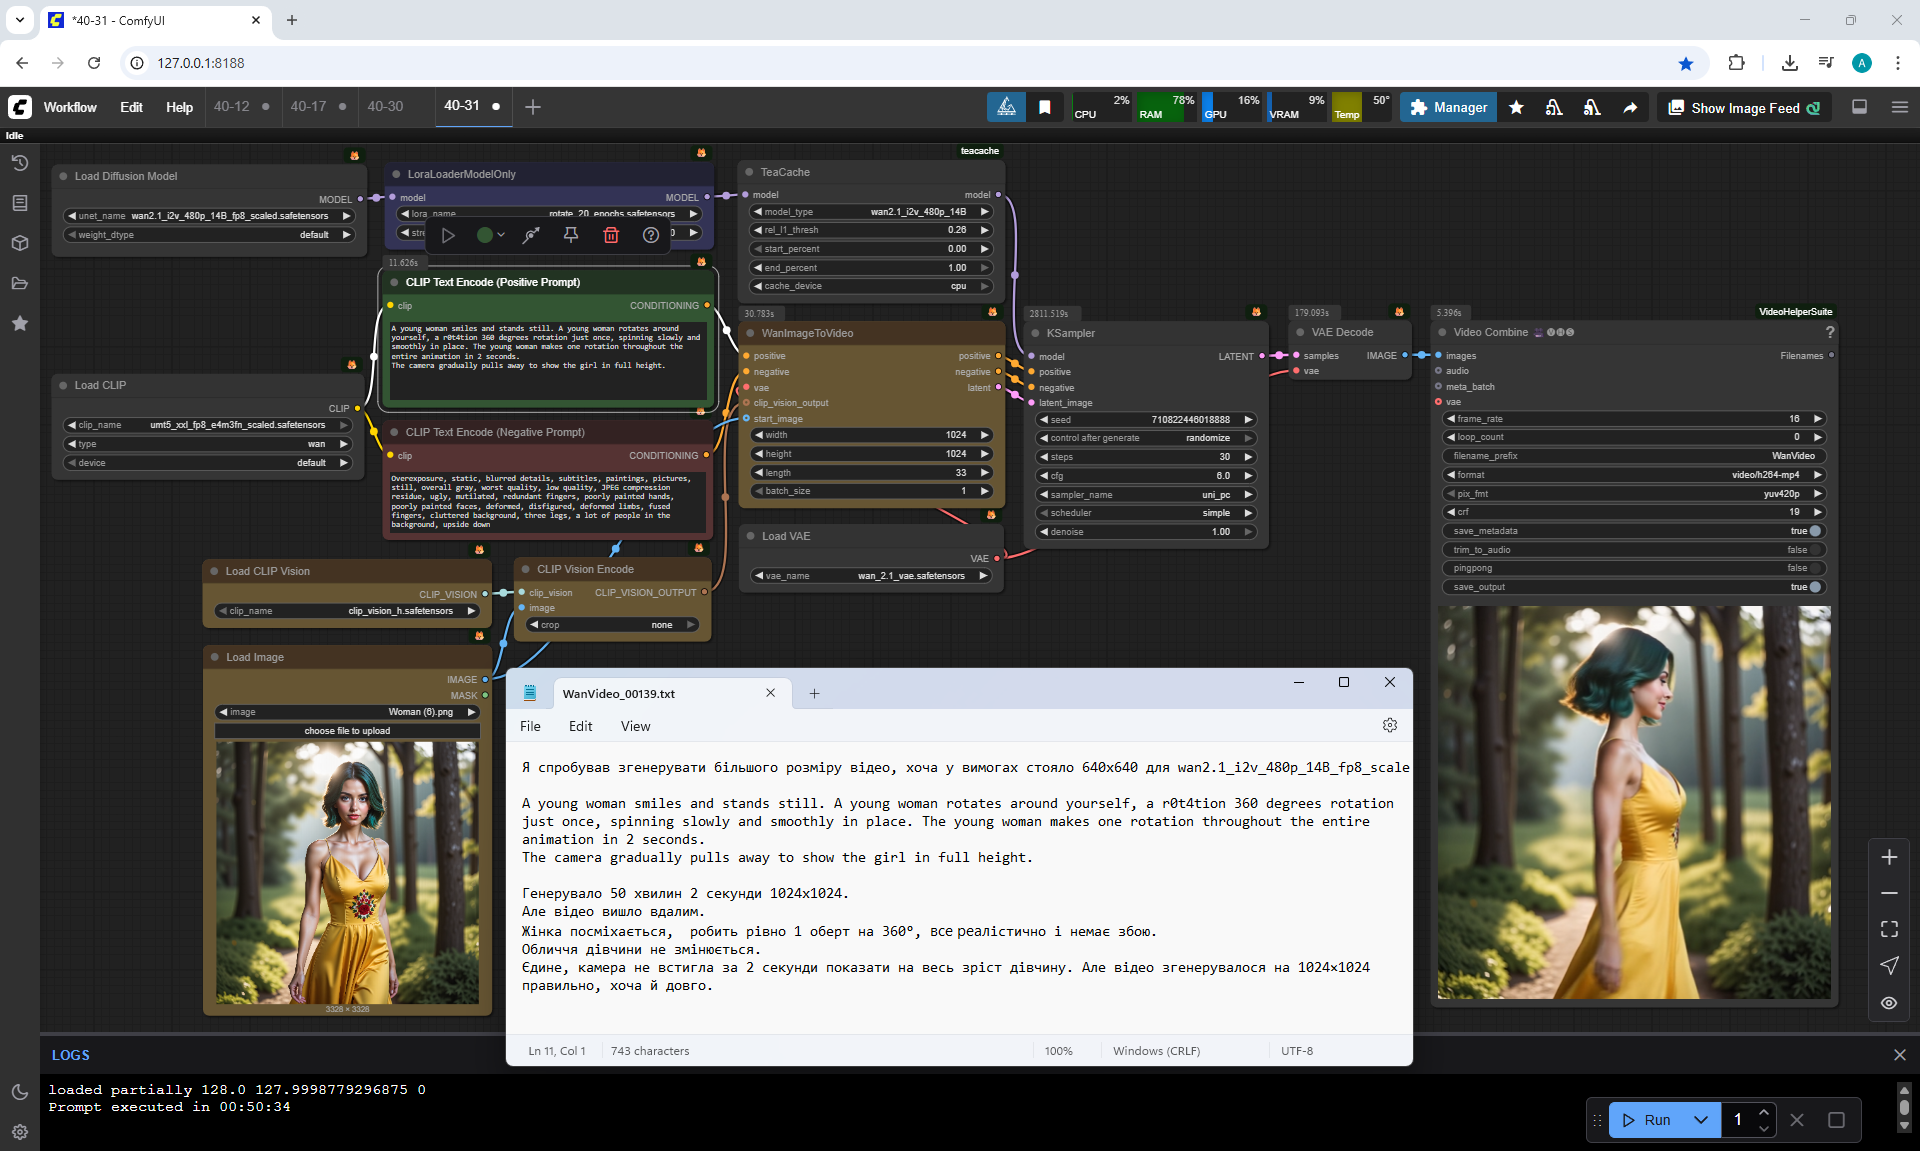Click the generated woman video preview thumbnail
The width and height of the screenshot is (1920, 1151).
[x=1634, y=802]
